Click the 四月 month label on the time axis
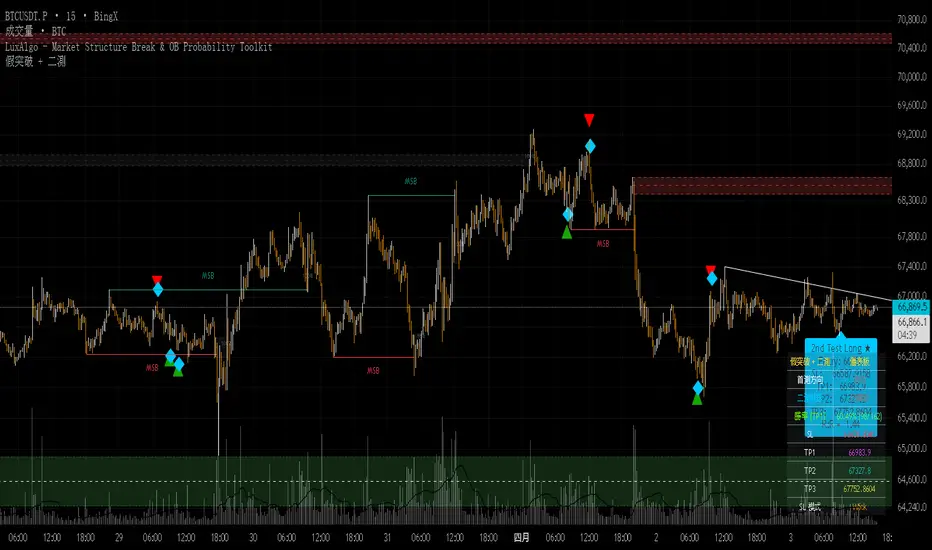932x550 pixels. [521, 538]
